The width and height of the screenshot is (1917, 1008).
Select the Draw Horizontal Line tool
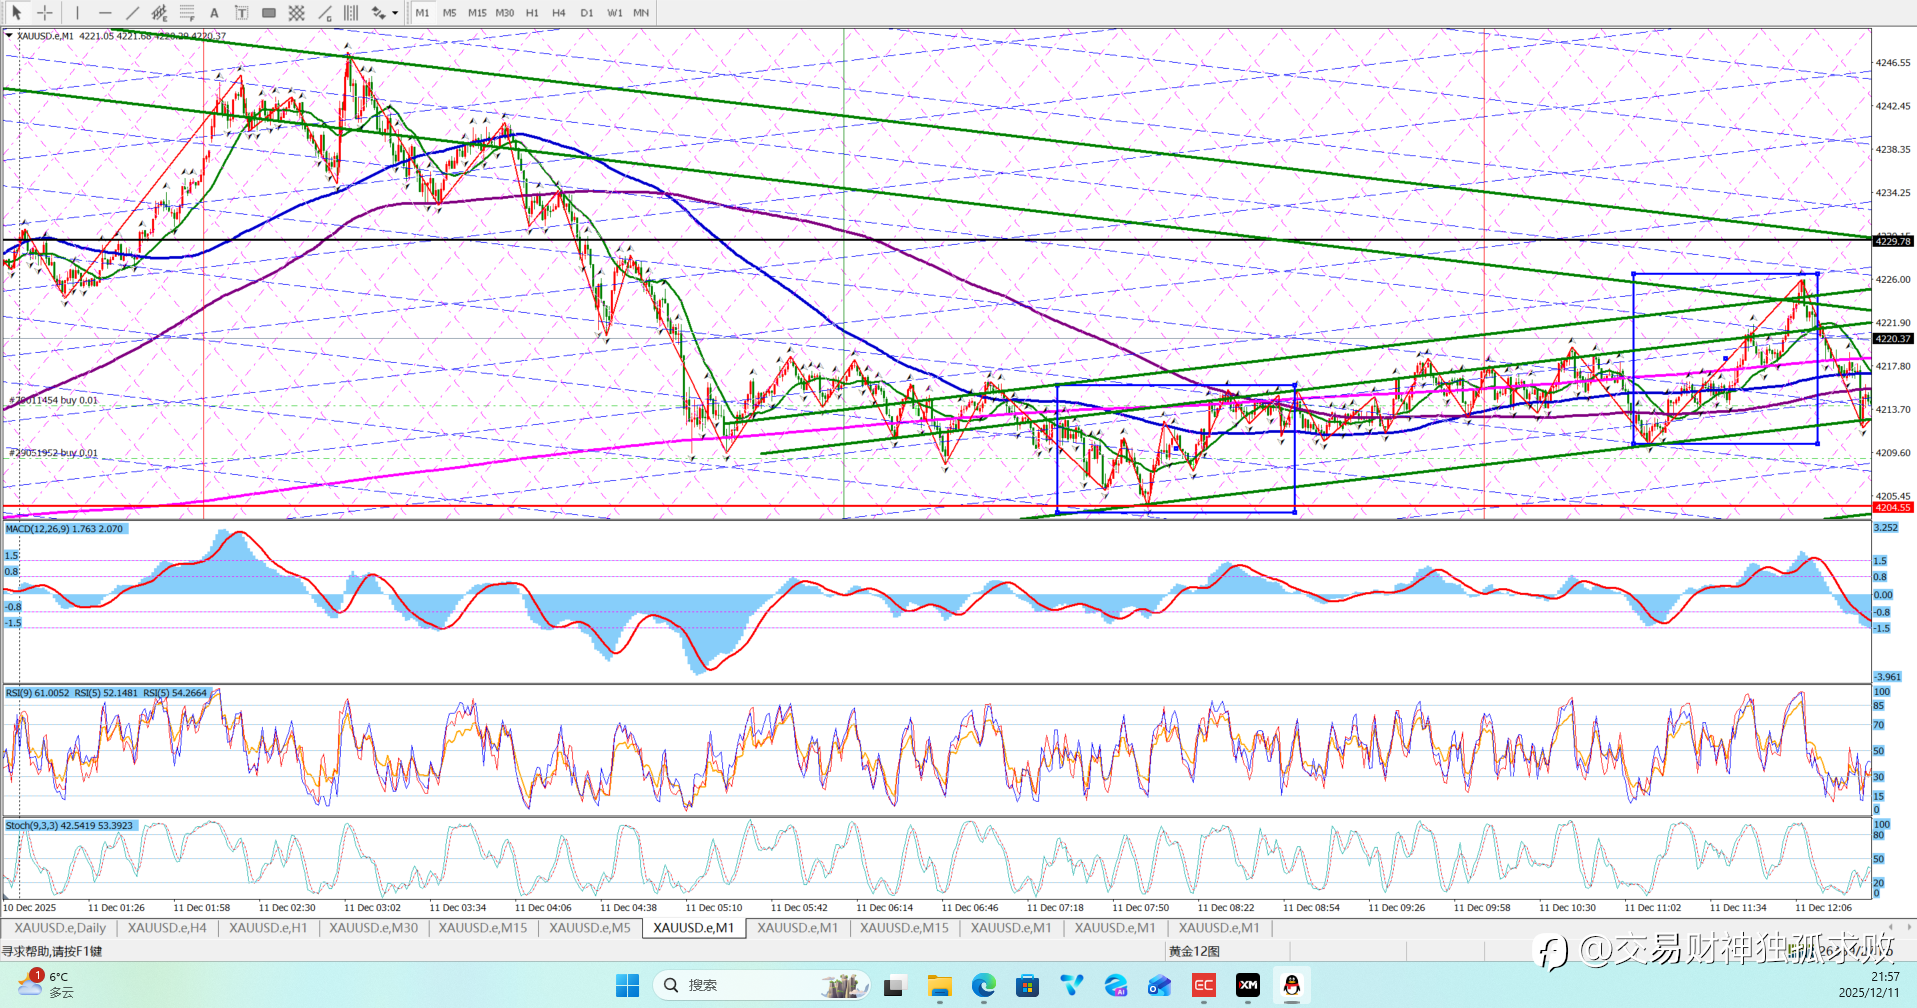pos(105,13)
